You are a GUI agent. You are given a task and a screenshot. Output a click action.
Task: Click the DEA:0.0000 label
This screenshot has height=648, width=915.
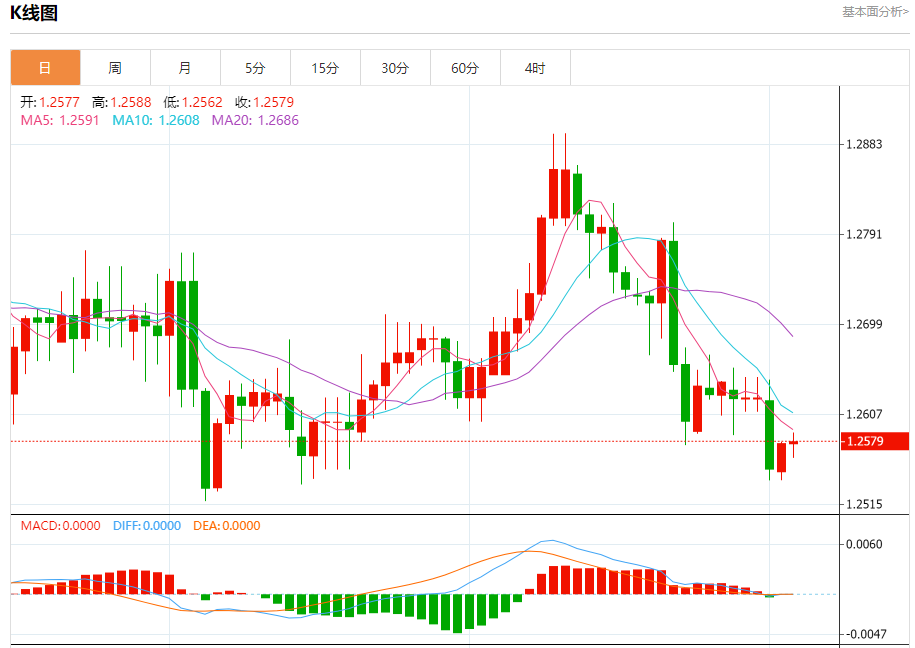click(x=227, y=525)
